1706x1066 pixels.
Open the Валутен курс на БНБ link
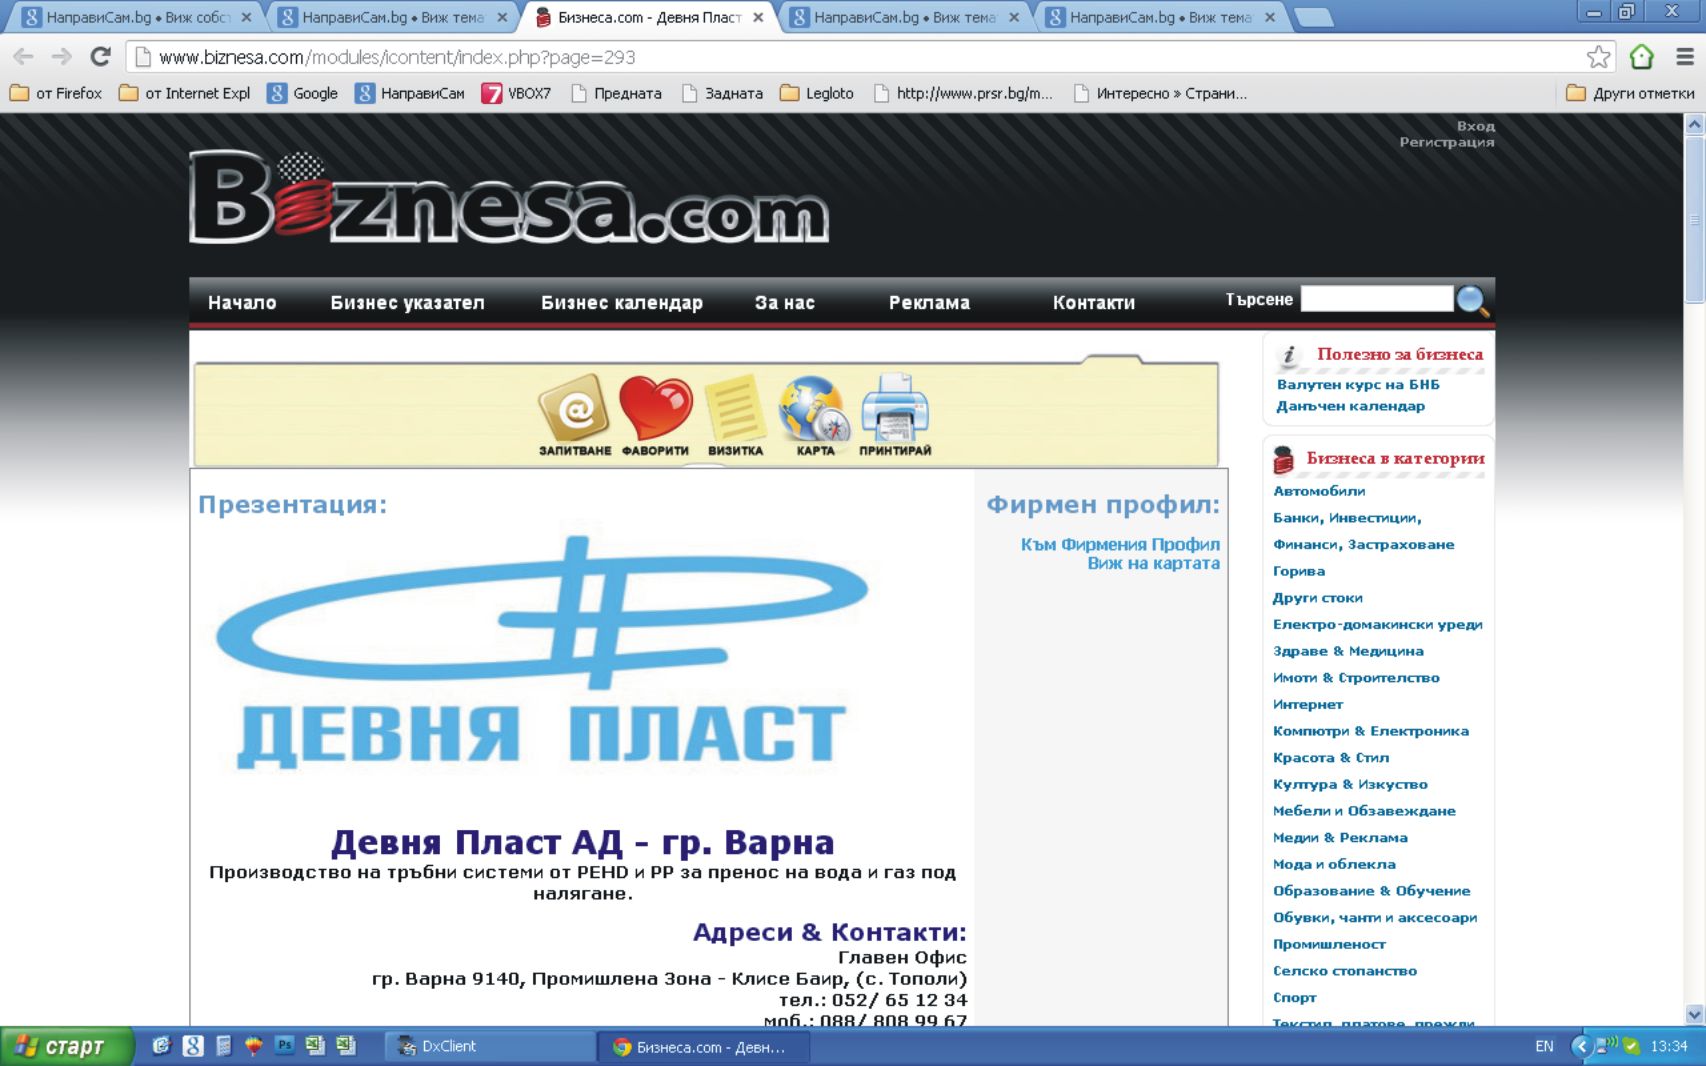click(x=1357, y=384)
